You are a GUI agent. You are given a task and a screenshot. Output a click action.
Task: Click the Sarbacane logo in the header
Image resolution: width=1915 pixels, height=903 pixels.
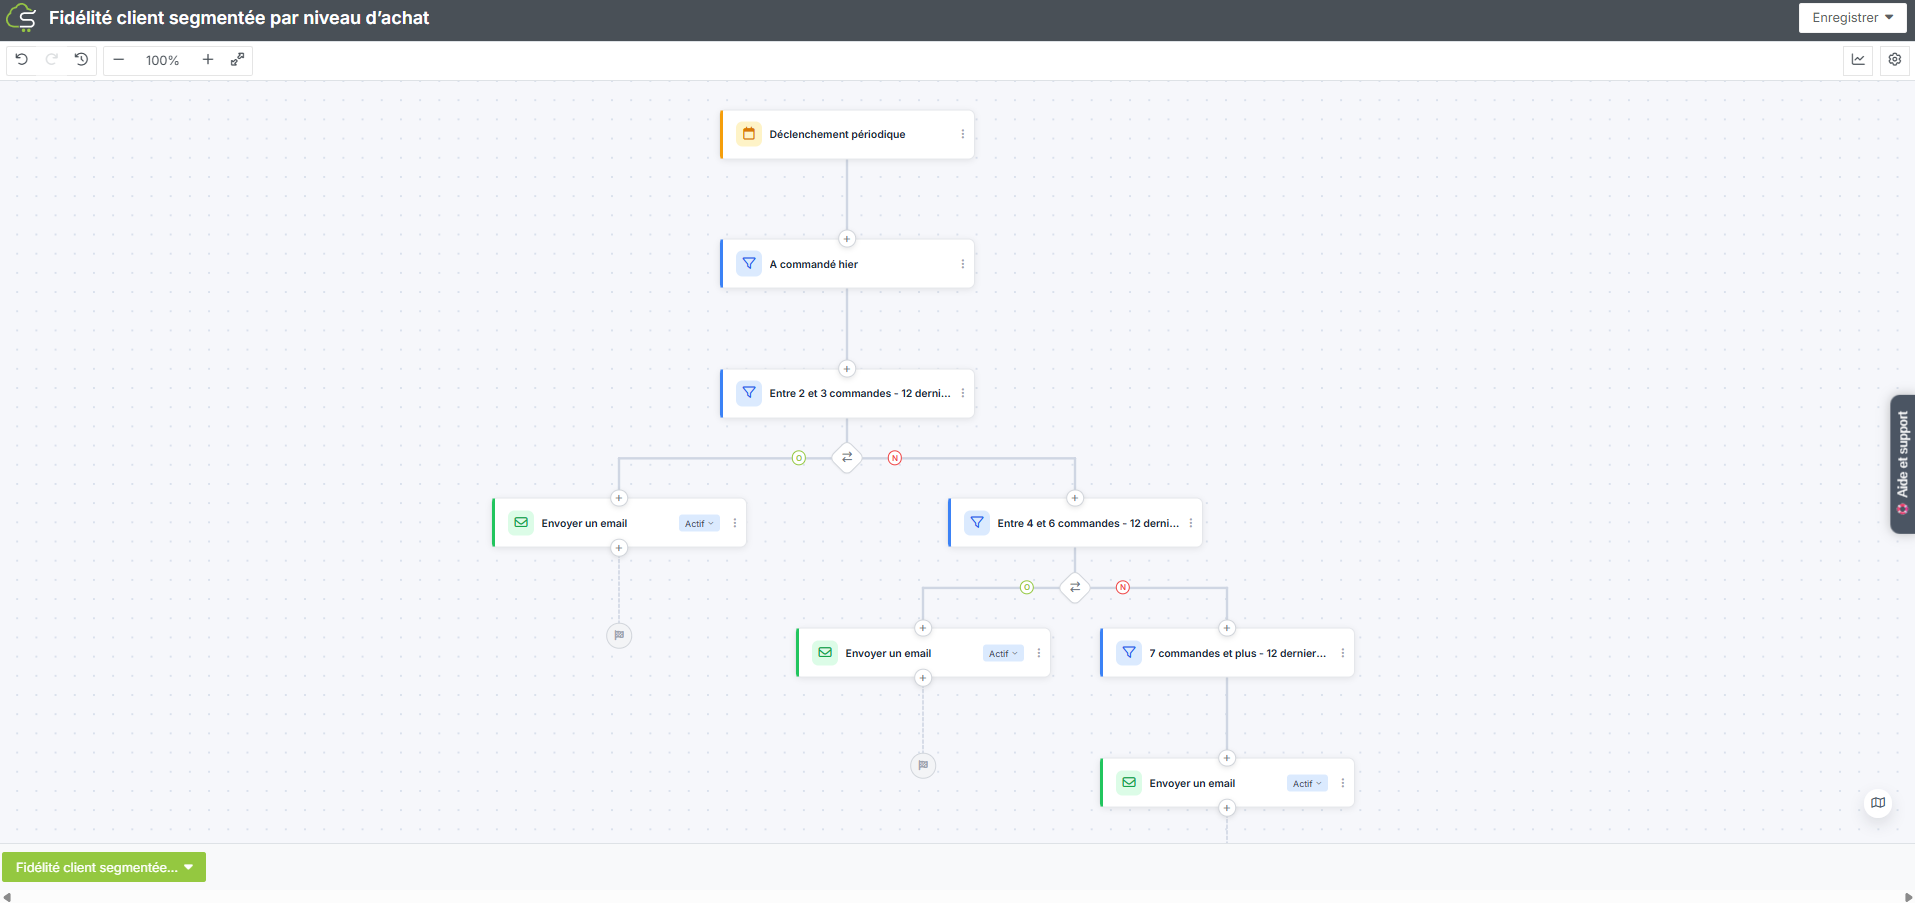coord(21,18)
